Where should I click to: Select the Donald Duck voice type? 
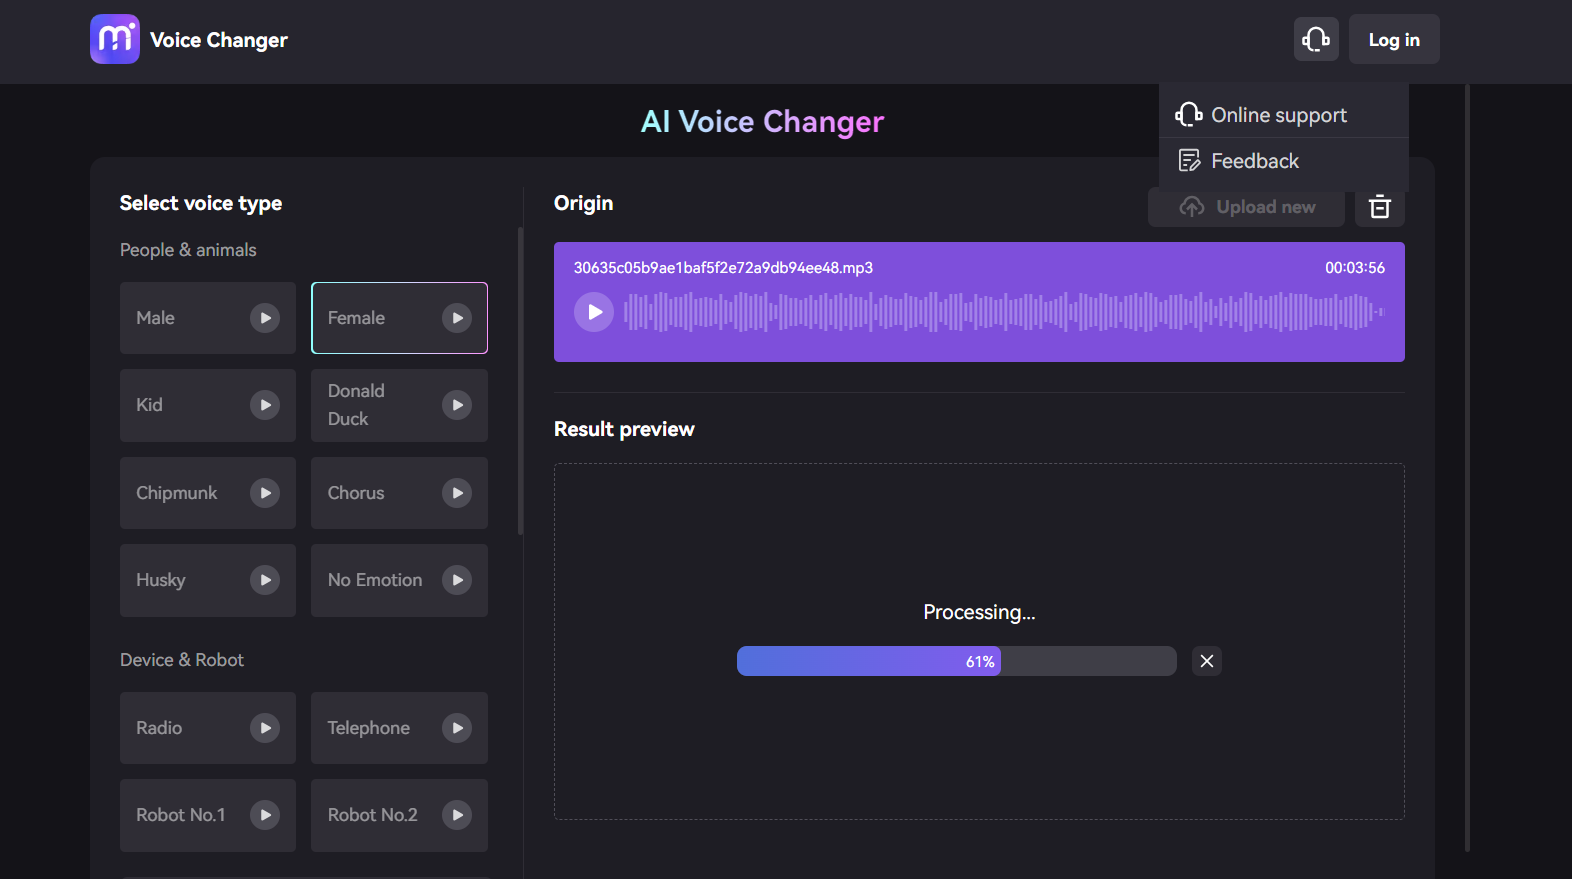(x=399, y=405)
